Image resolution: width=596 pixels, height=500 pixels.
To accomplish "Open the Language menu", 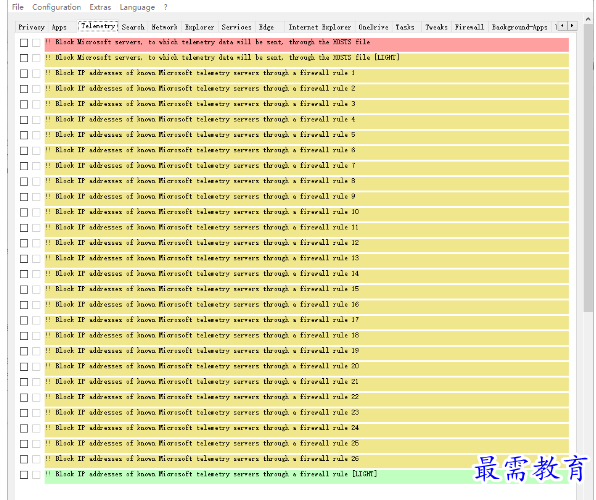I will coord(137,7).
